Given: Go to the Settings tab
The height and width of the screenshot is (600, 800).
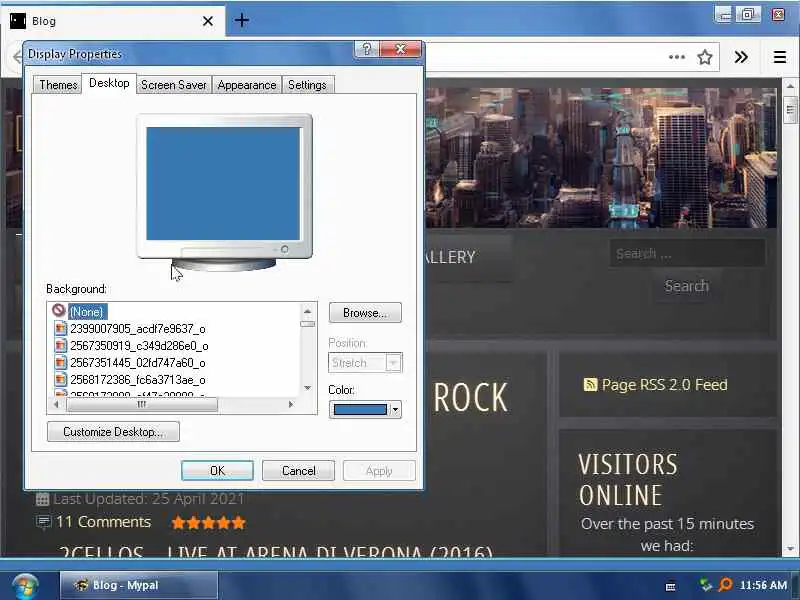Looking at the screenshot, I should (x=307, y=85).
